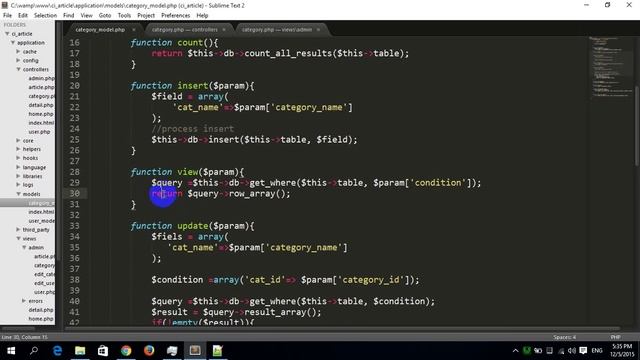Expand the core folder arrow
The width and height of the screenshot is (640, 360).
pos(18,140)
